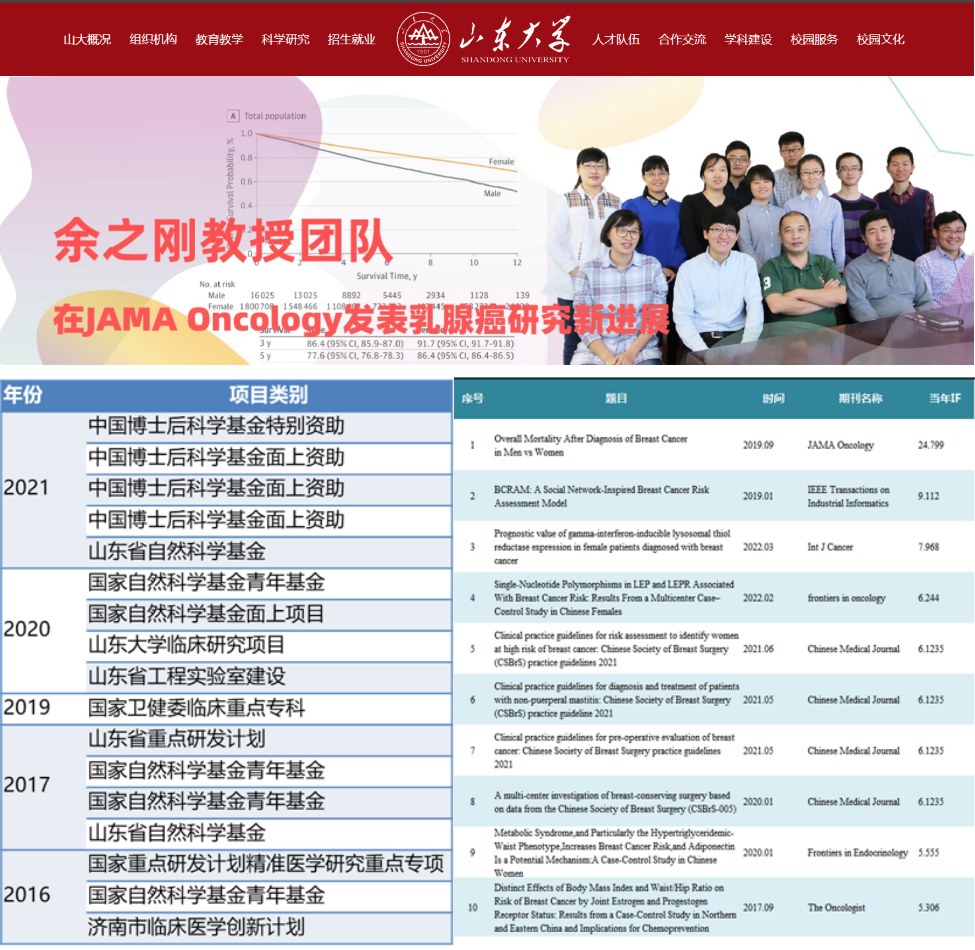975x950 pixels.
Task: Click the row 国家重点研发计划精准医学研究重点专项
Action: [269, 864]
